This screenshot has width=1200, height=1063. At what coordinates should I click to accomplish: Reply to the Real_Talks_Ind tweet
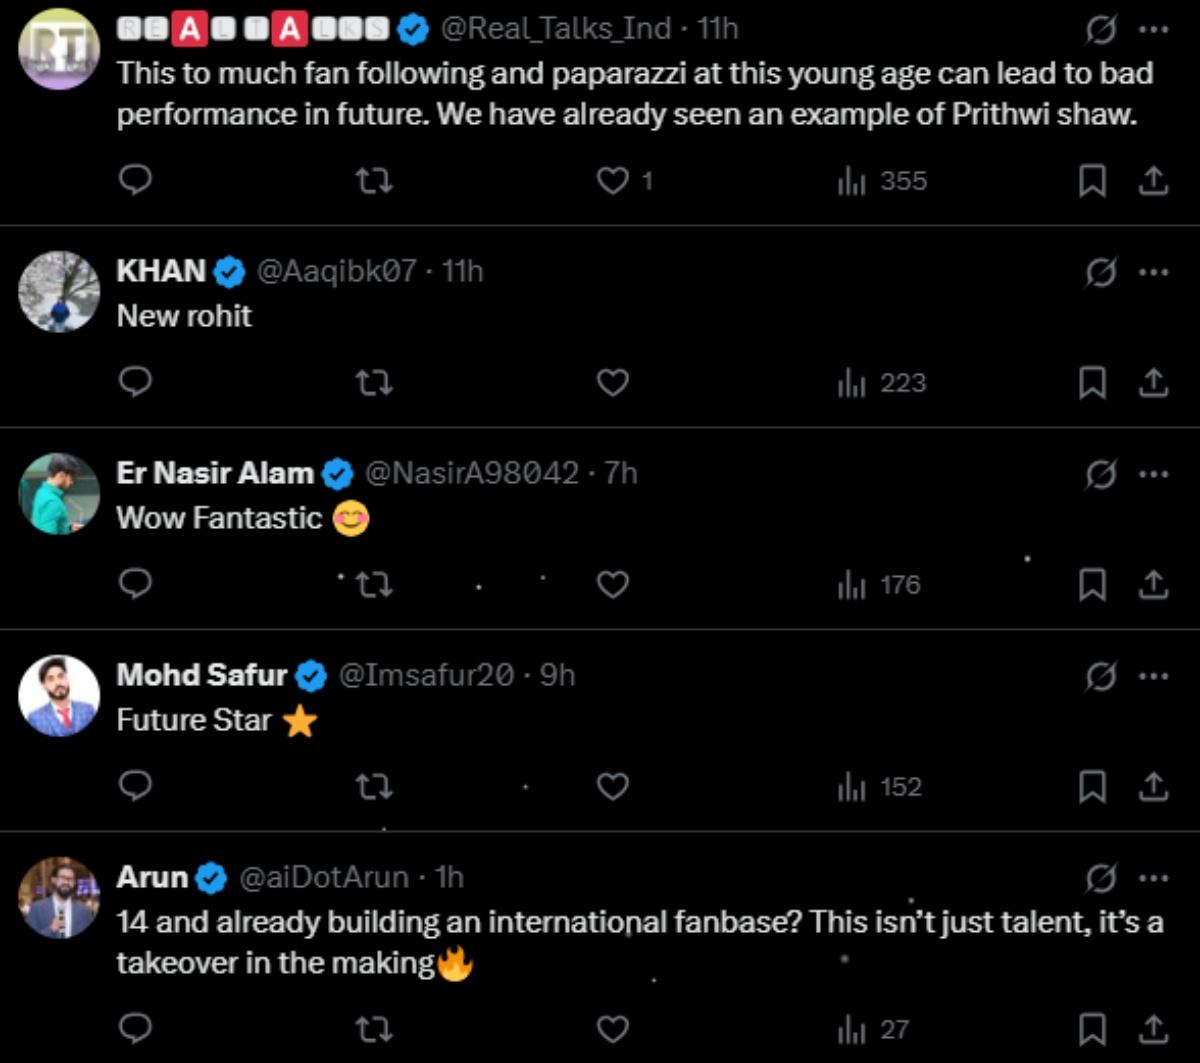pyautogui.click(x=134, y=181)
